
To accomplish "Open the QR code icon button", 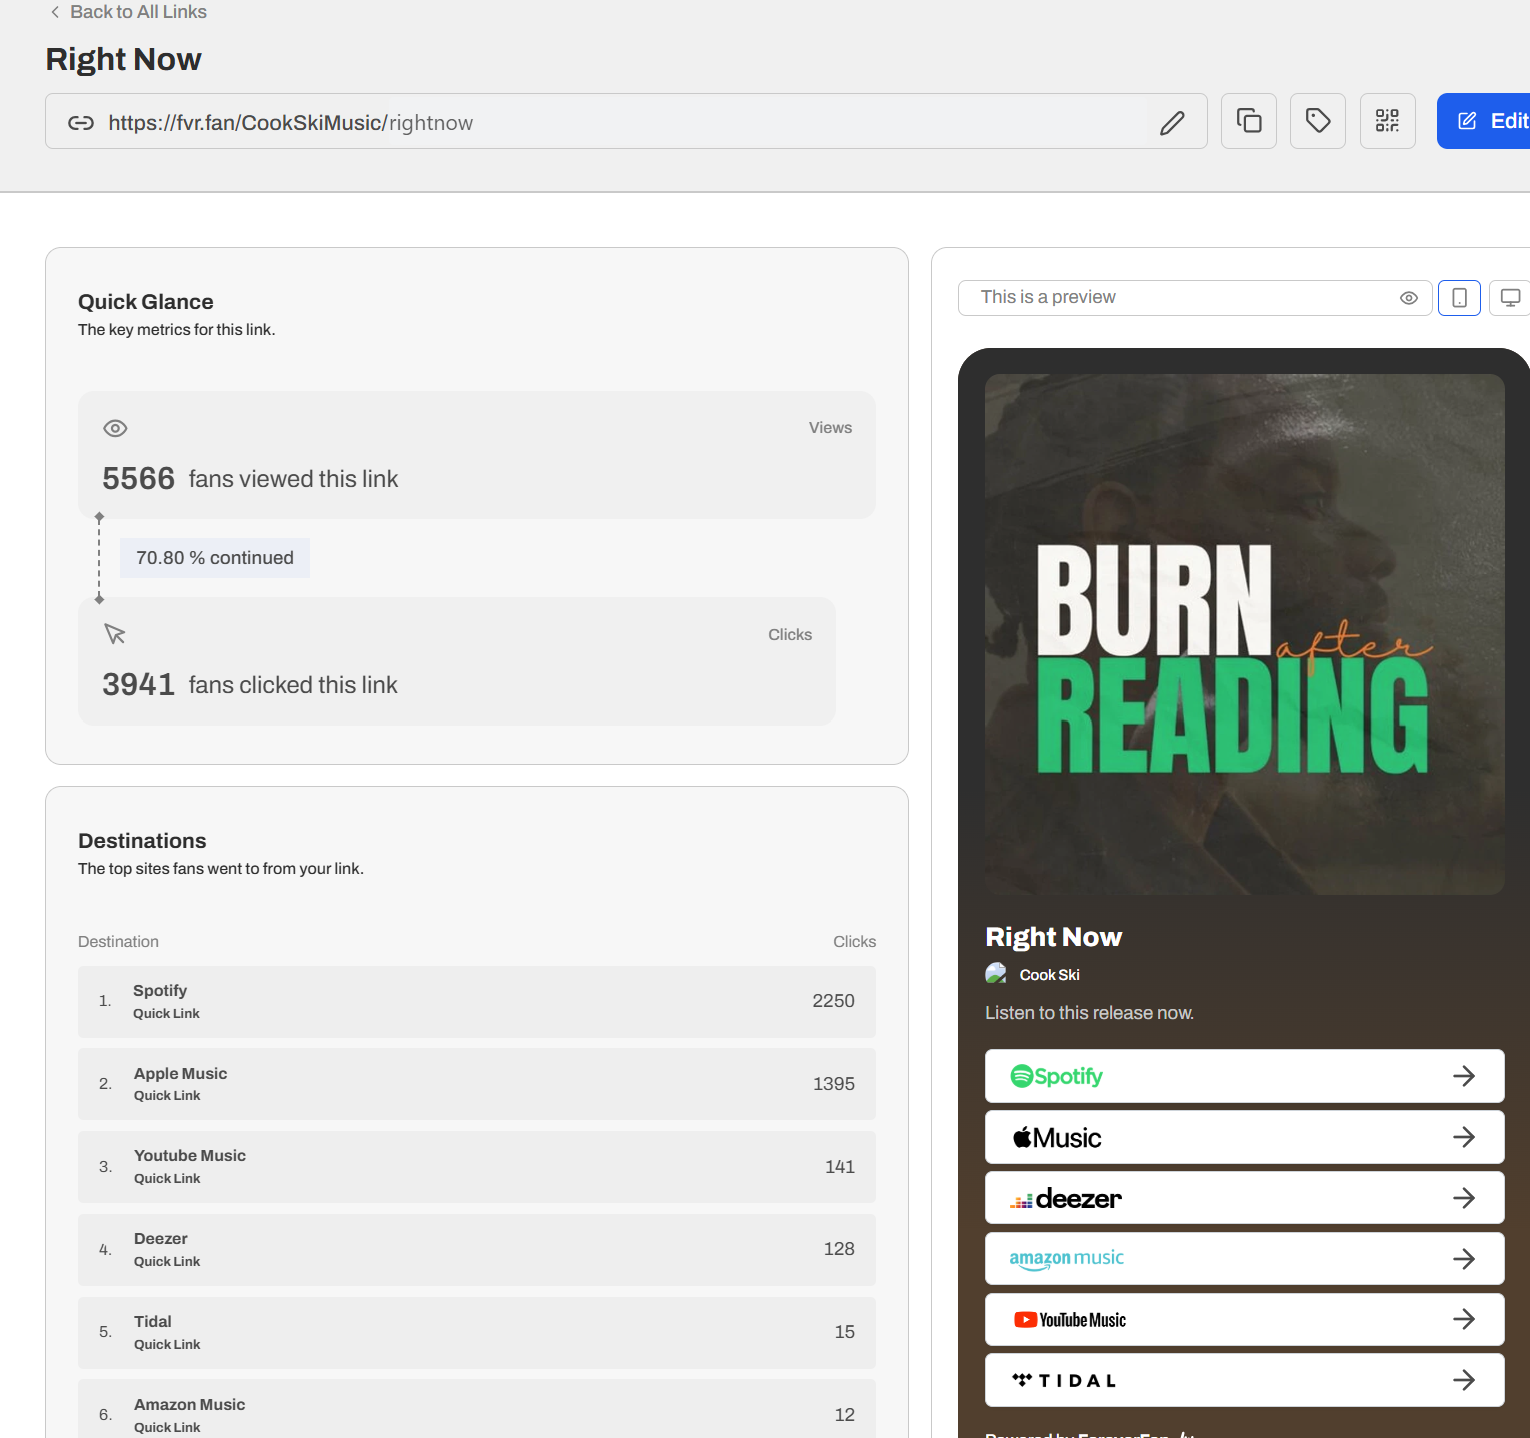I will (x=1387, y=121).
